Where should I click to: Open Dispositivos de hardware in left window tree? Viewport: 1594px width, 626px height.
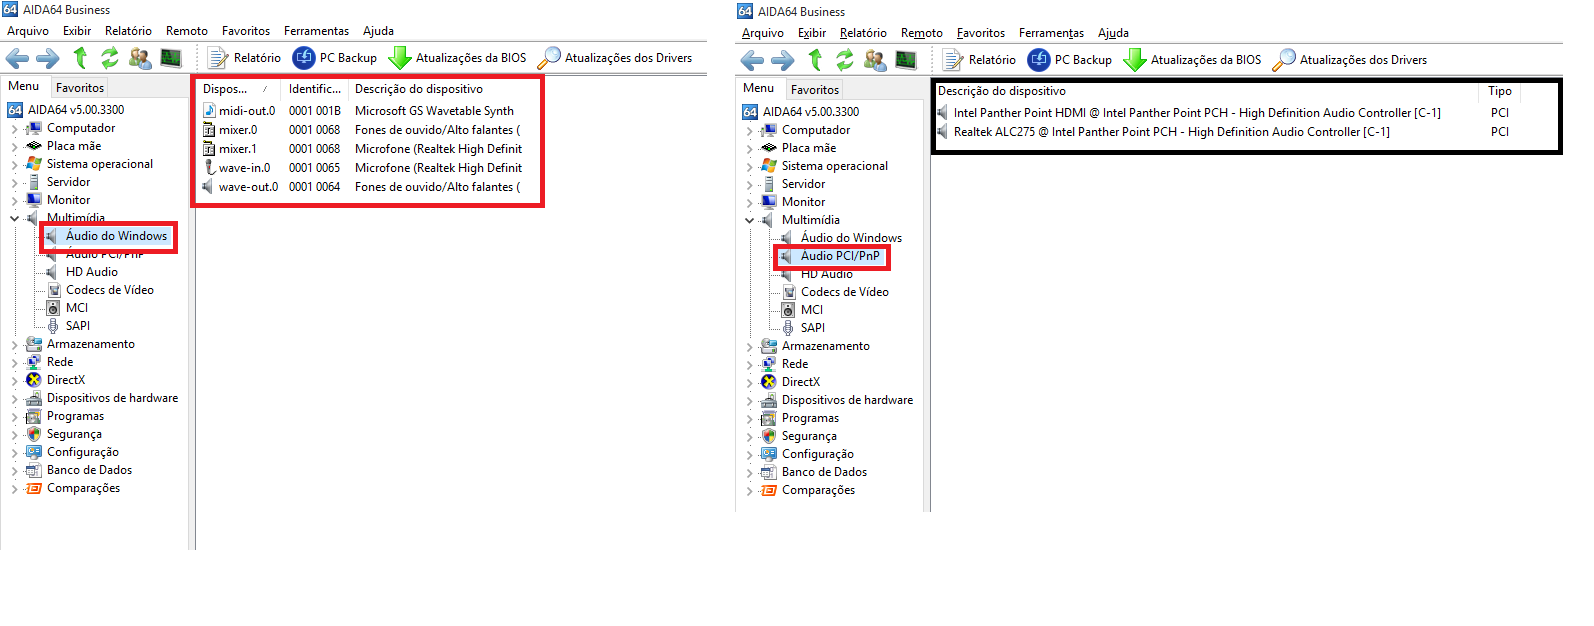pyautogui.click(x=112, y=398)
